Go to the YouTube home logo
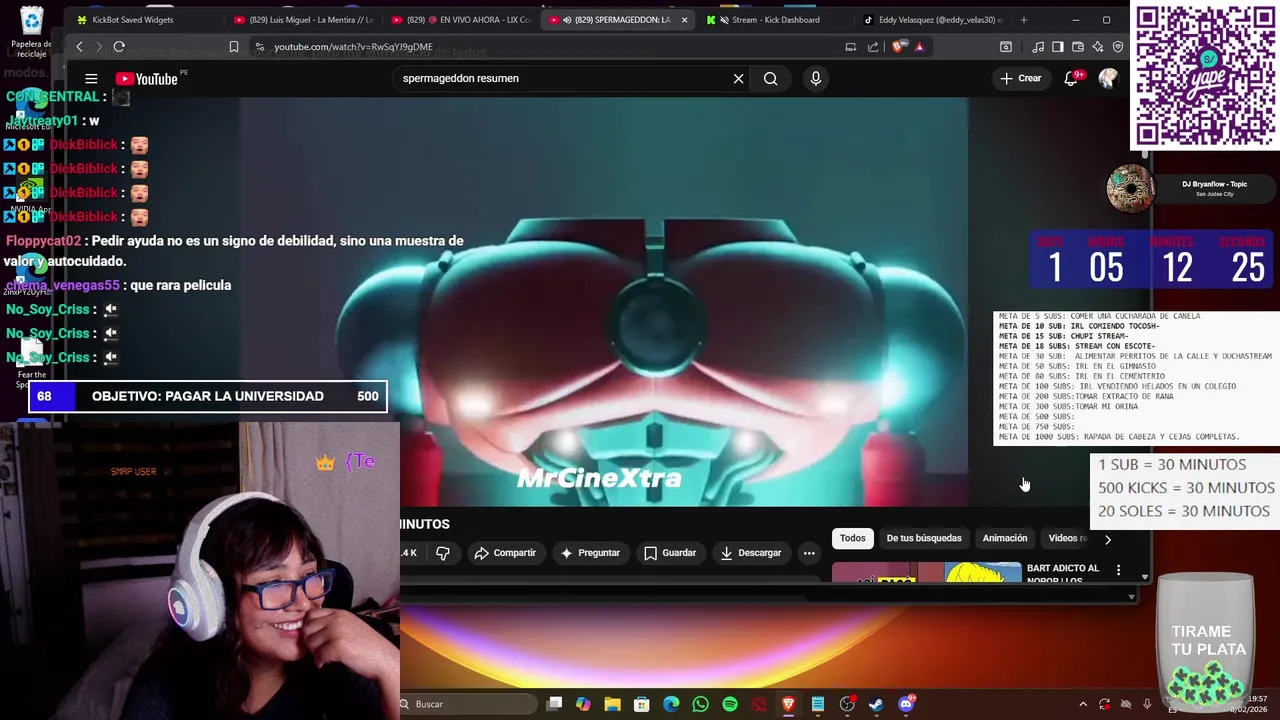Screen dimensions: 1280x720 tap(146, 78)
